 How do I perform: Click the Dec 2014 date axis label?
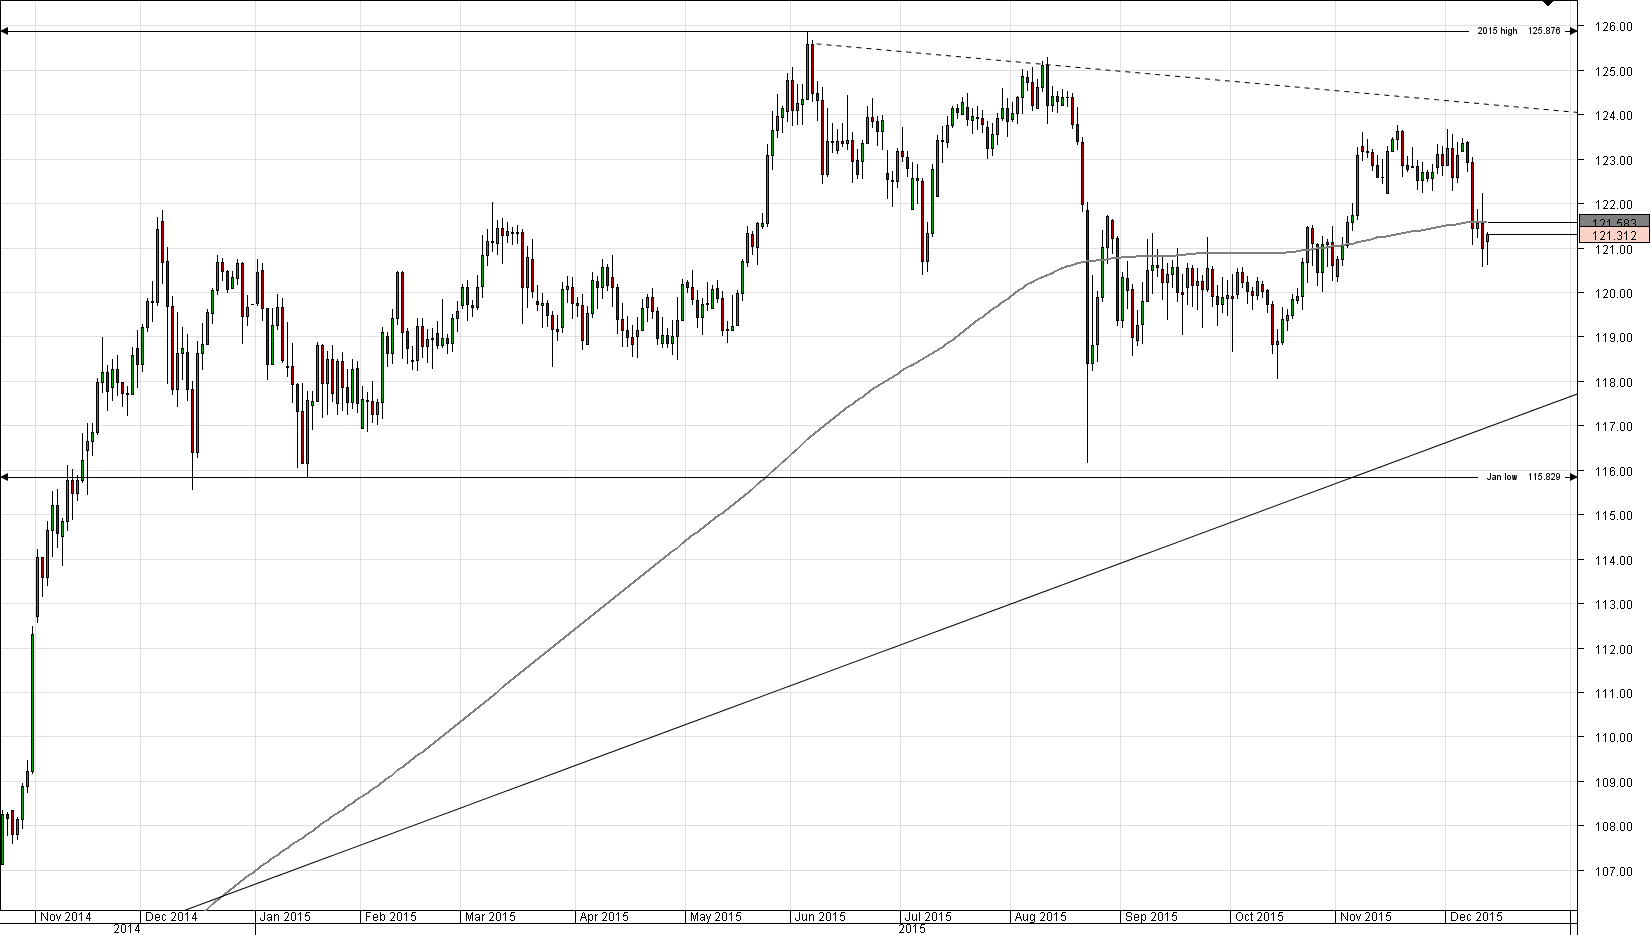[x=171, y=917]
